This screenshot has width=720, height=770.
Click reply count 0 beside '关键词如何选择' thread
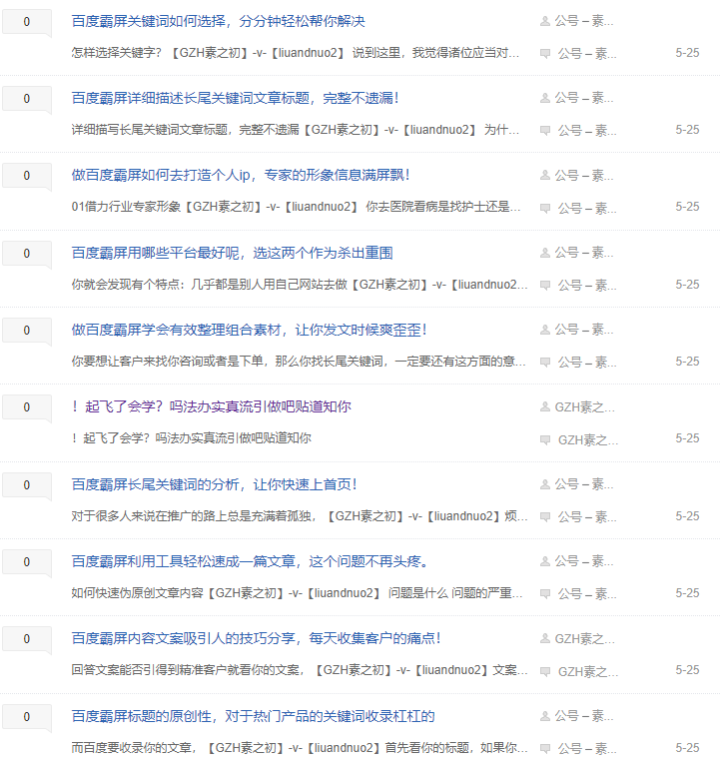tap(27, 22)
